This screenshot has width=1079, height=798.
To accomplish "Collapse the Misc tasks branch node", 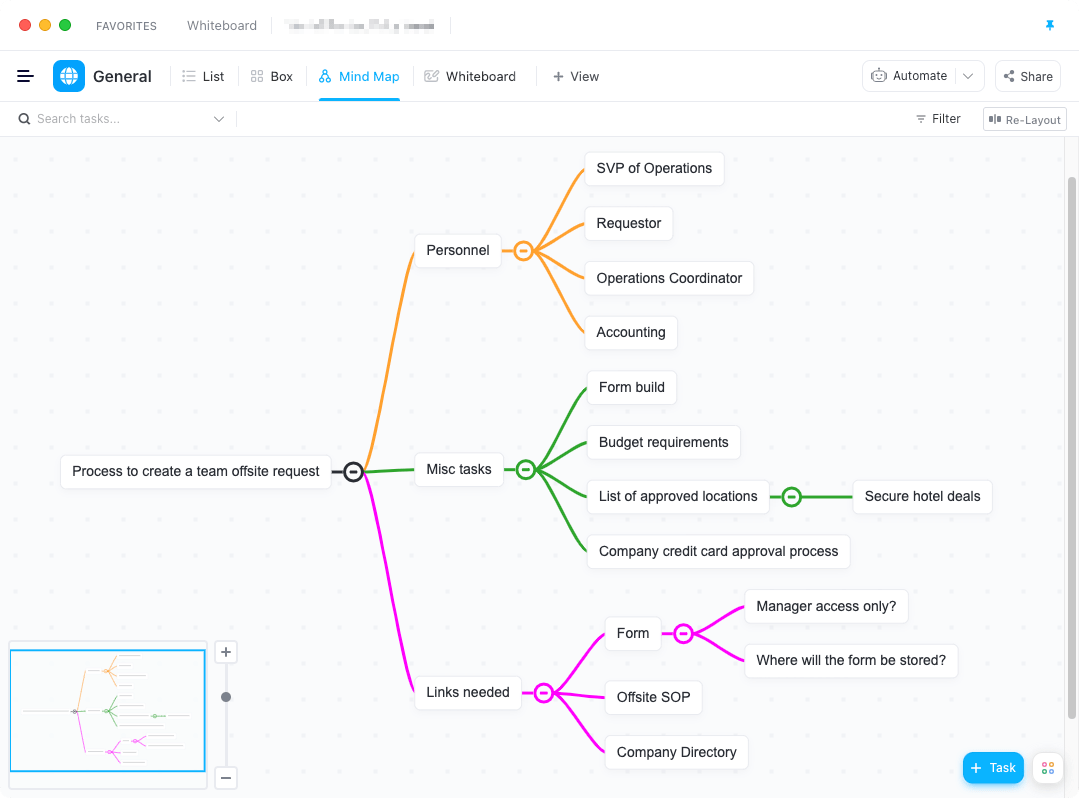I will 526,469.
